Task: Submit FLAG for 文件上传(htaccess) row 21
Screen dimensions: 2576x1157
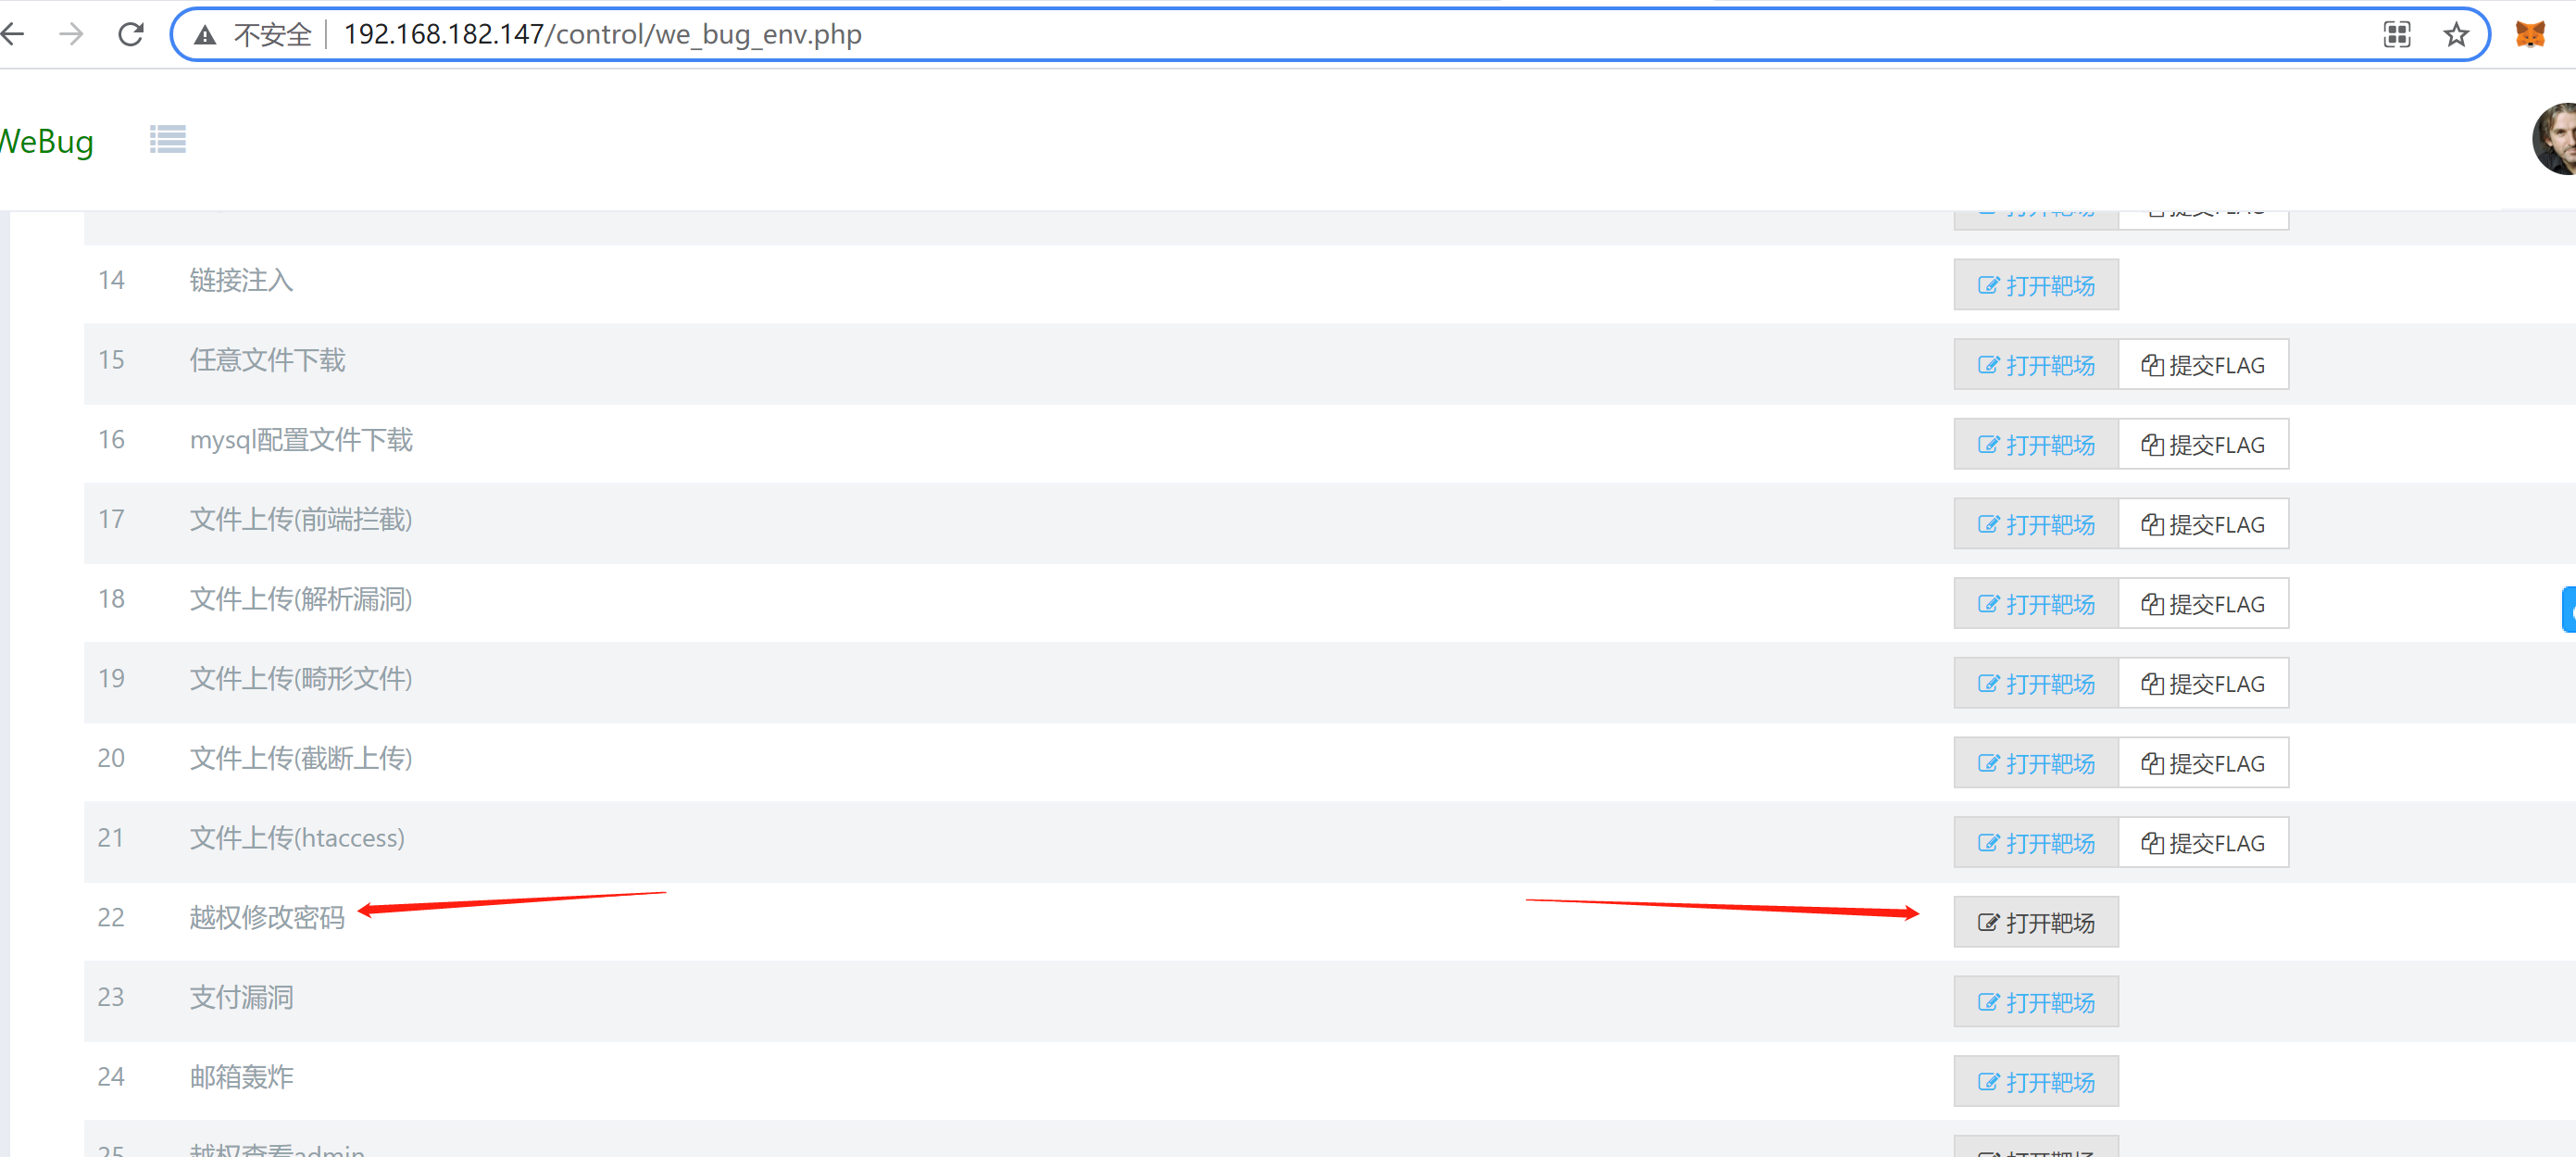Action: 2202,843
